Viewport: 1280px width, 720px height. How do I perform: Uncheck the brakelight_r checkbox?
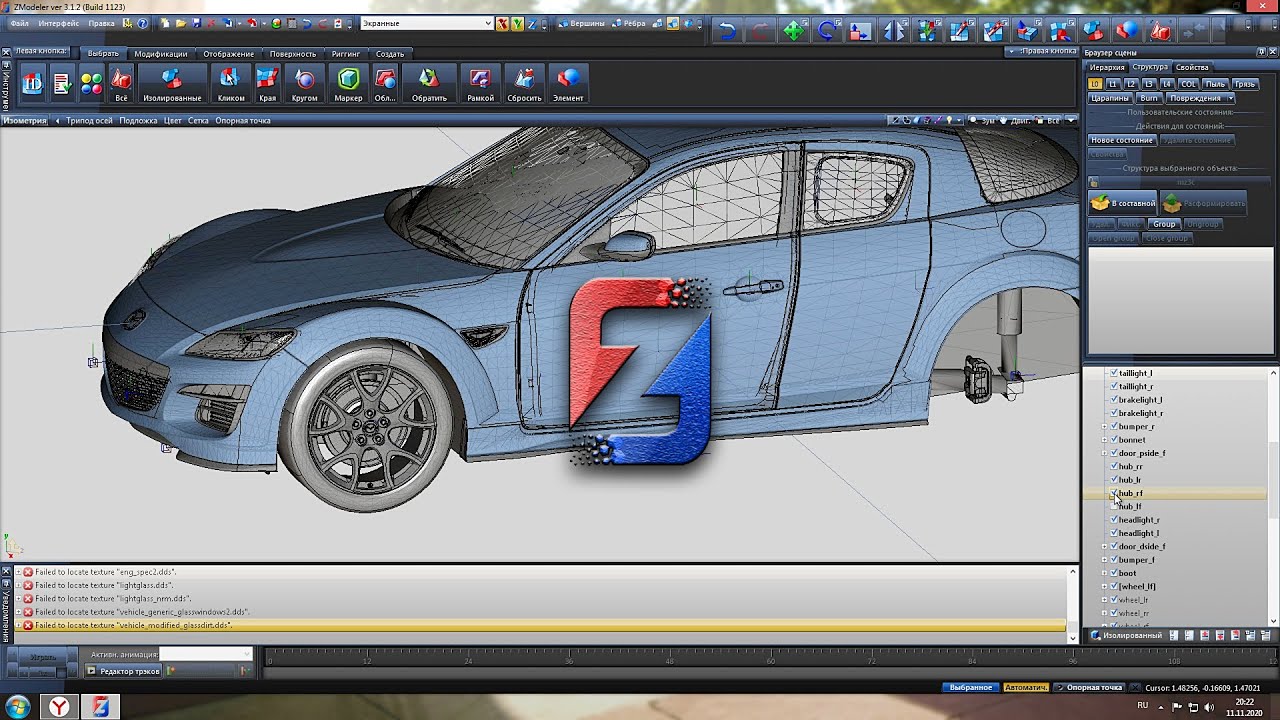(1114, 413)
